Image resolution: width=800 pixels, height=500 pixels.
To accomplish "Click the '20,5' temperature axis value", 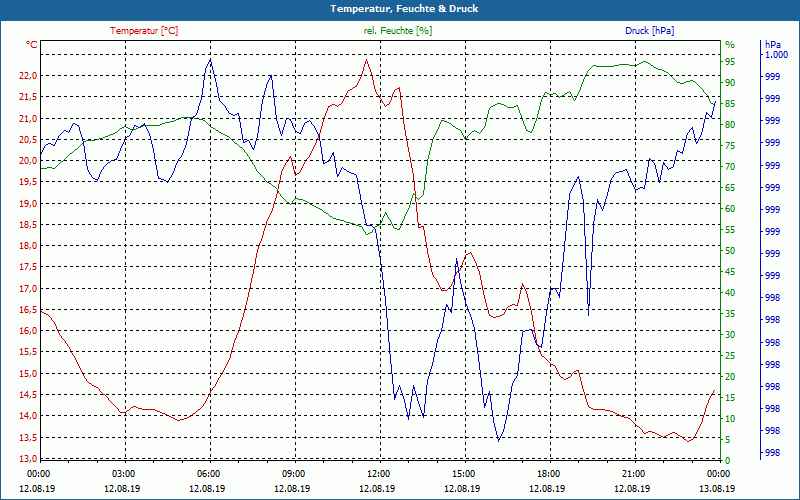I will point(28,140).
